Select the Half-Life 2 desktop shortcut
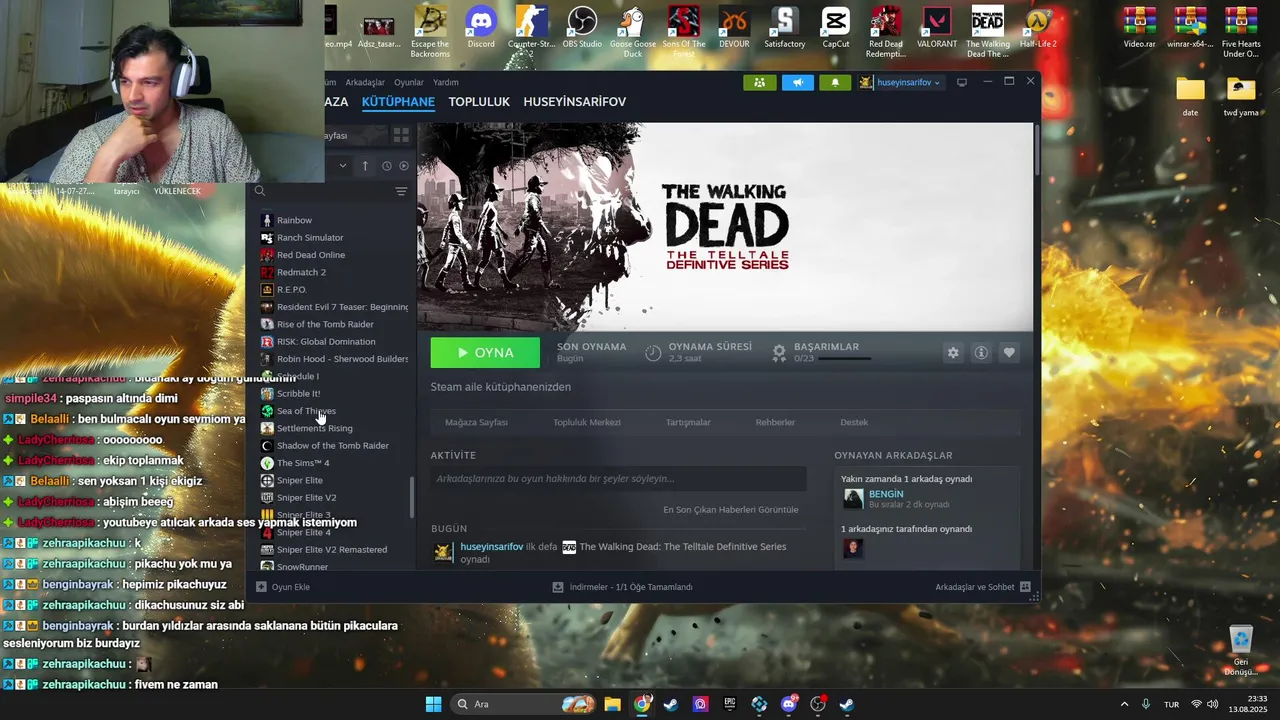The width and height of the screenshot is (1280, 720). (x=1038, y=28)
